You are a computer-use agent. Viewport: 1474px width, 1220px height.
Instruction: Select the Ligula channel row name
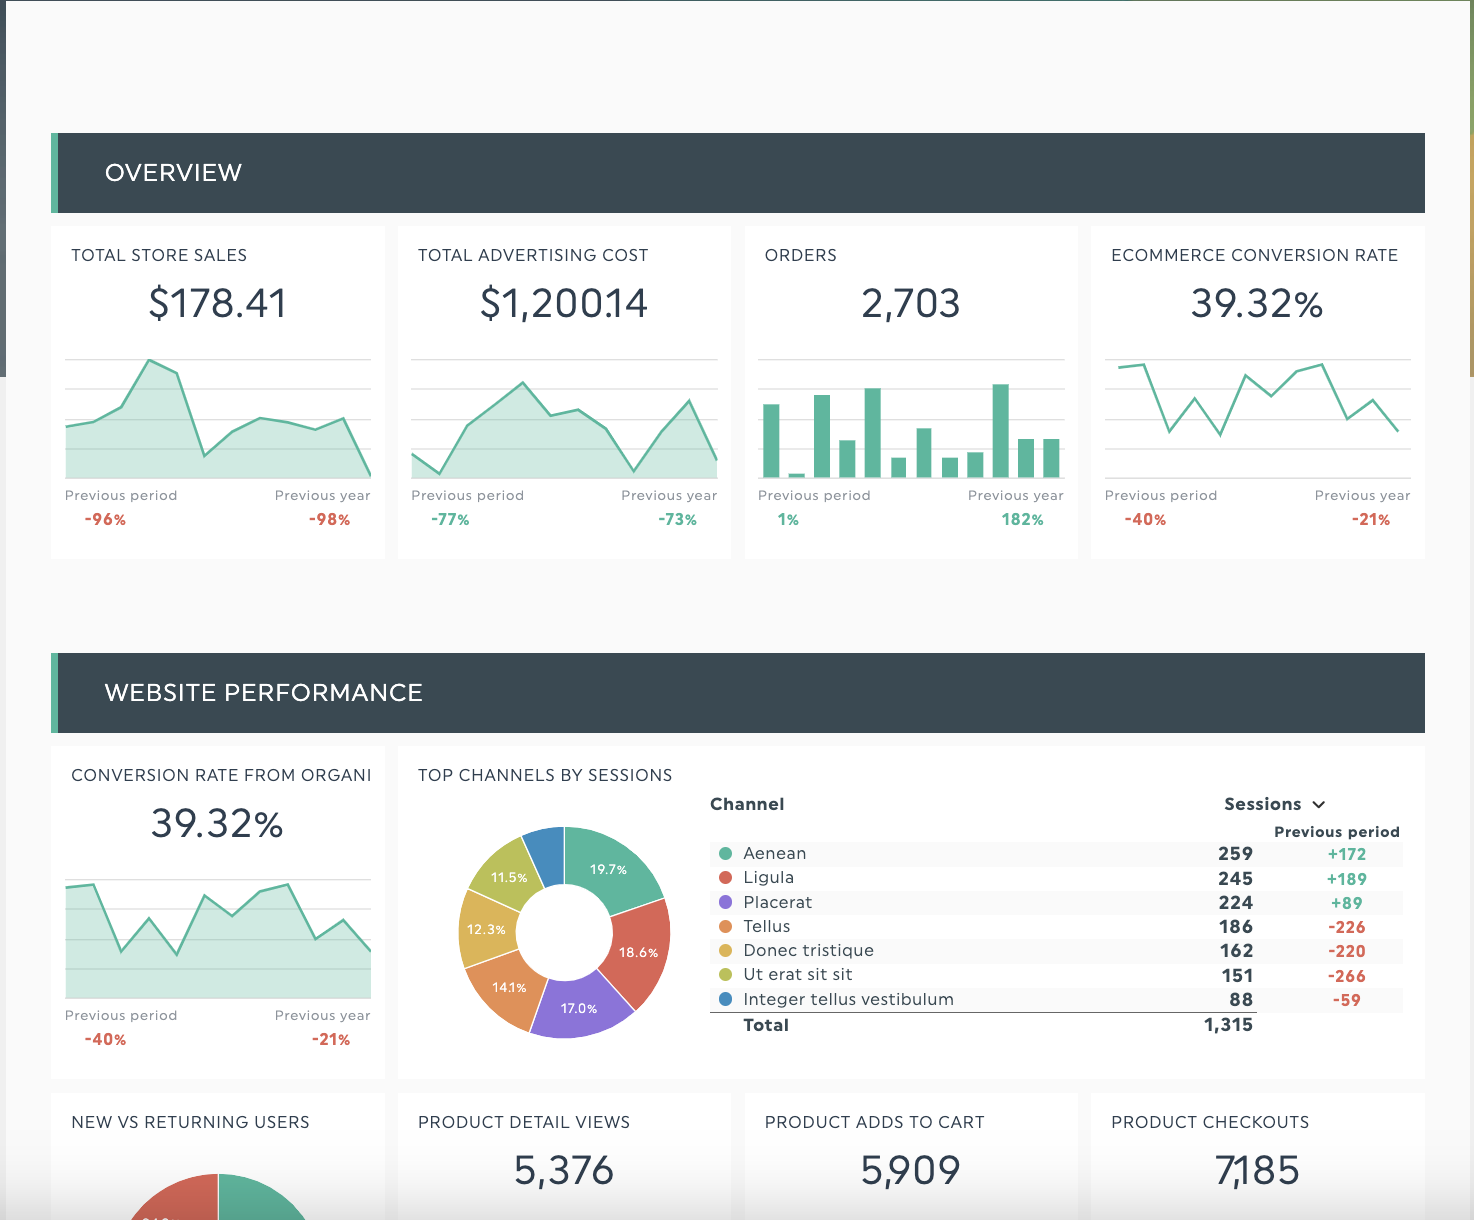[769, 877]
